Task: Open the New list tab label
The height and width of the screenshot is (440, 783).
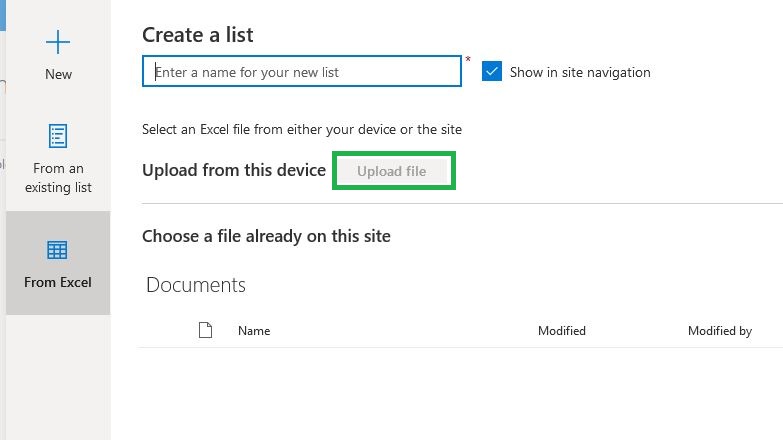Action: click(x=58, y=74)
